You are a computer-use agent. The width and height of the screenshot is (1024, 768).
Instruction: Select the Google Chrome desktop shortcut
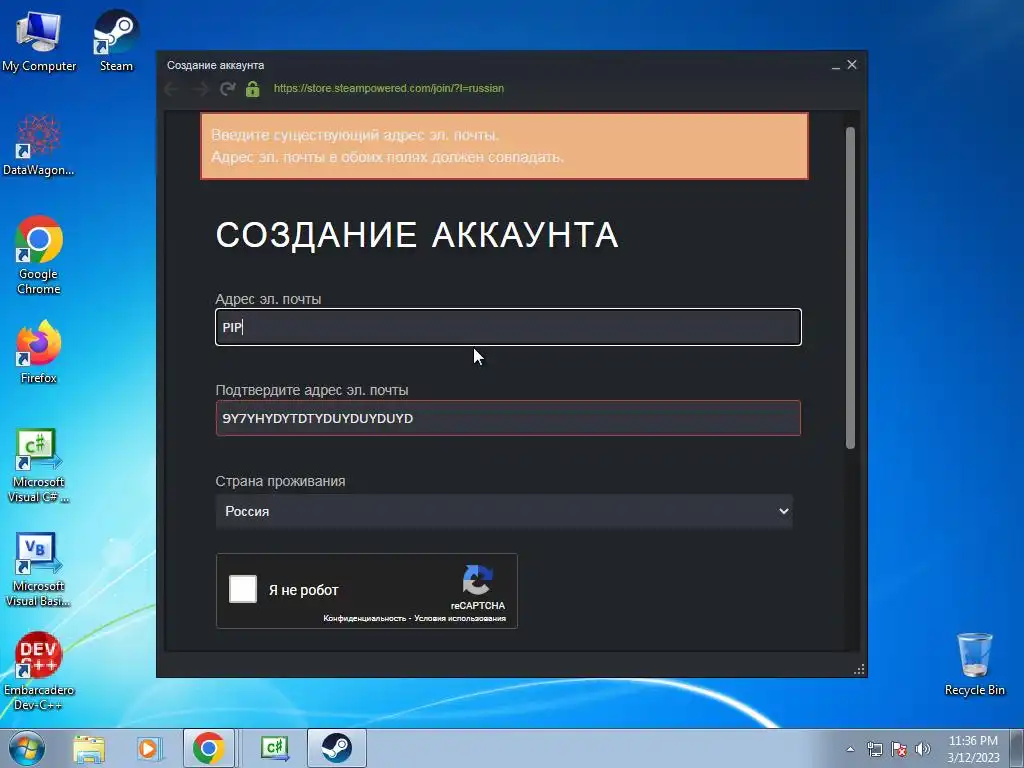tap(39, 255)
